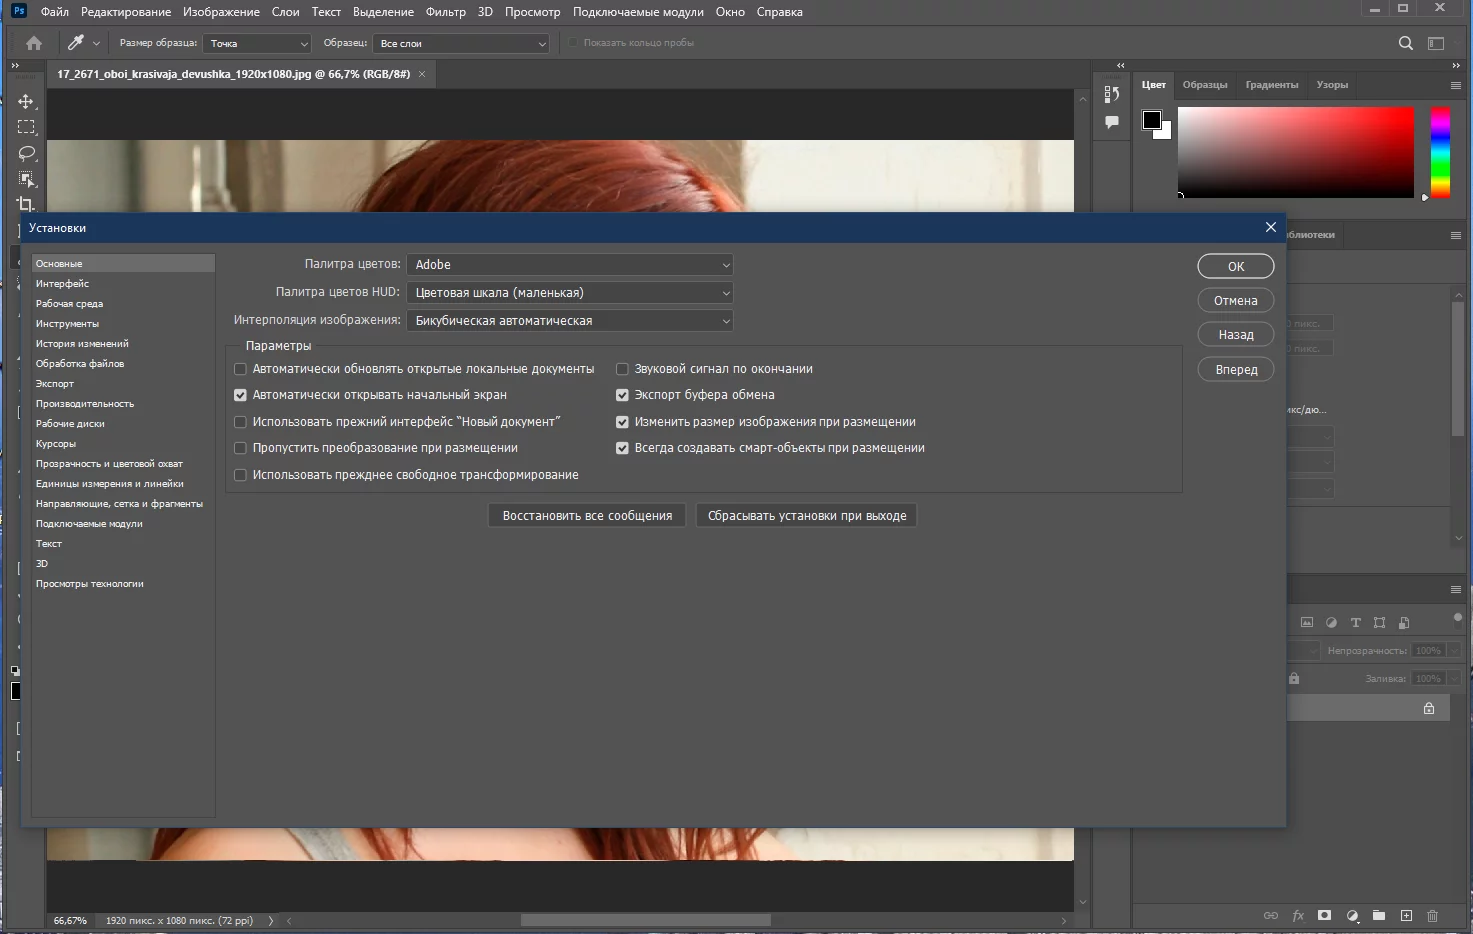Click OK in the Установки dialog
This screenshot has height=934, width=1473.
(1236, 266)
